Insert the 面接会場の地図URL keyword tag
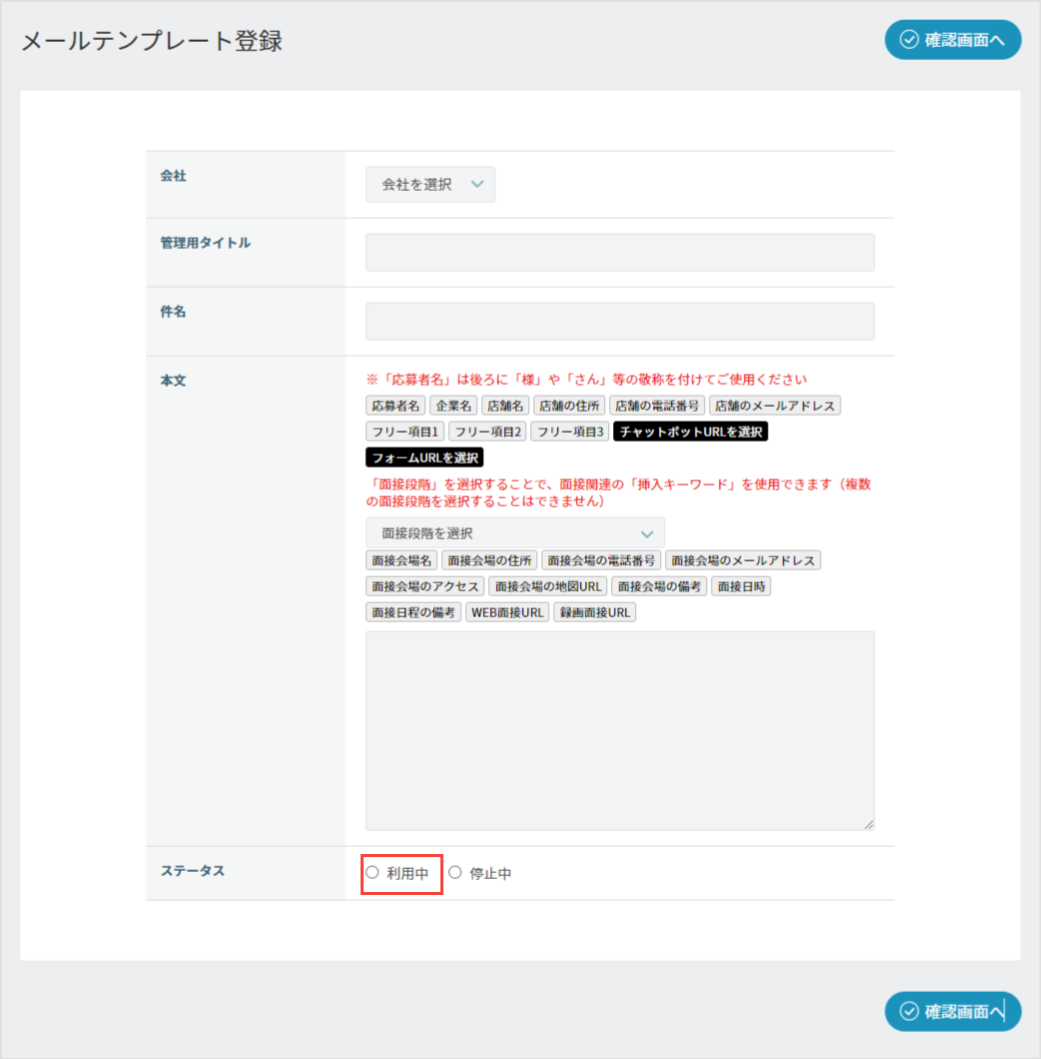Viewport: 1041px width, 1059px height. (547, 586)
